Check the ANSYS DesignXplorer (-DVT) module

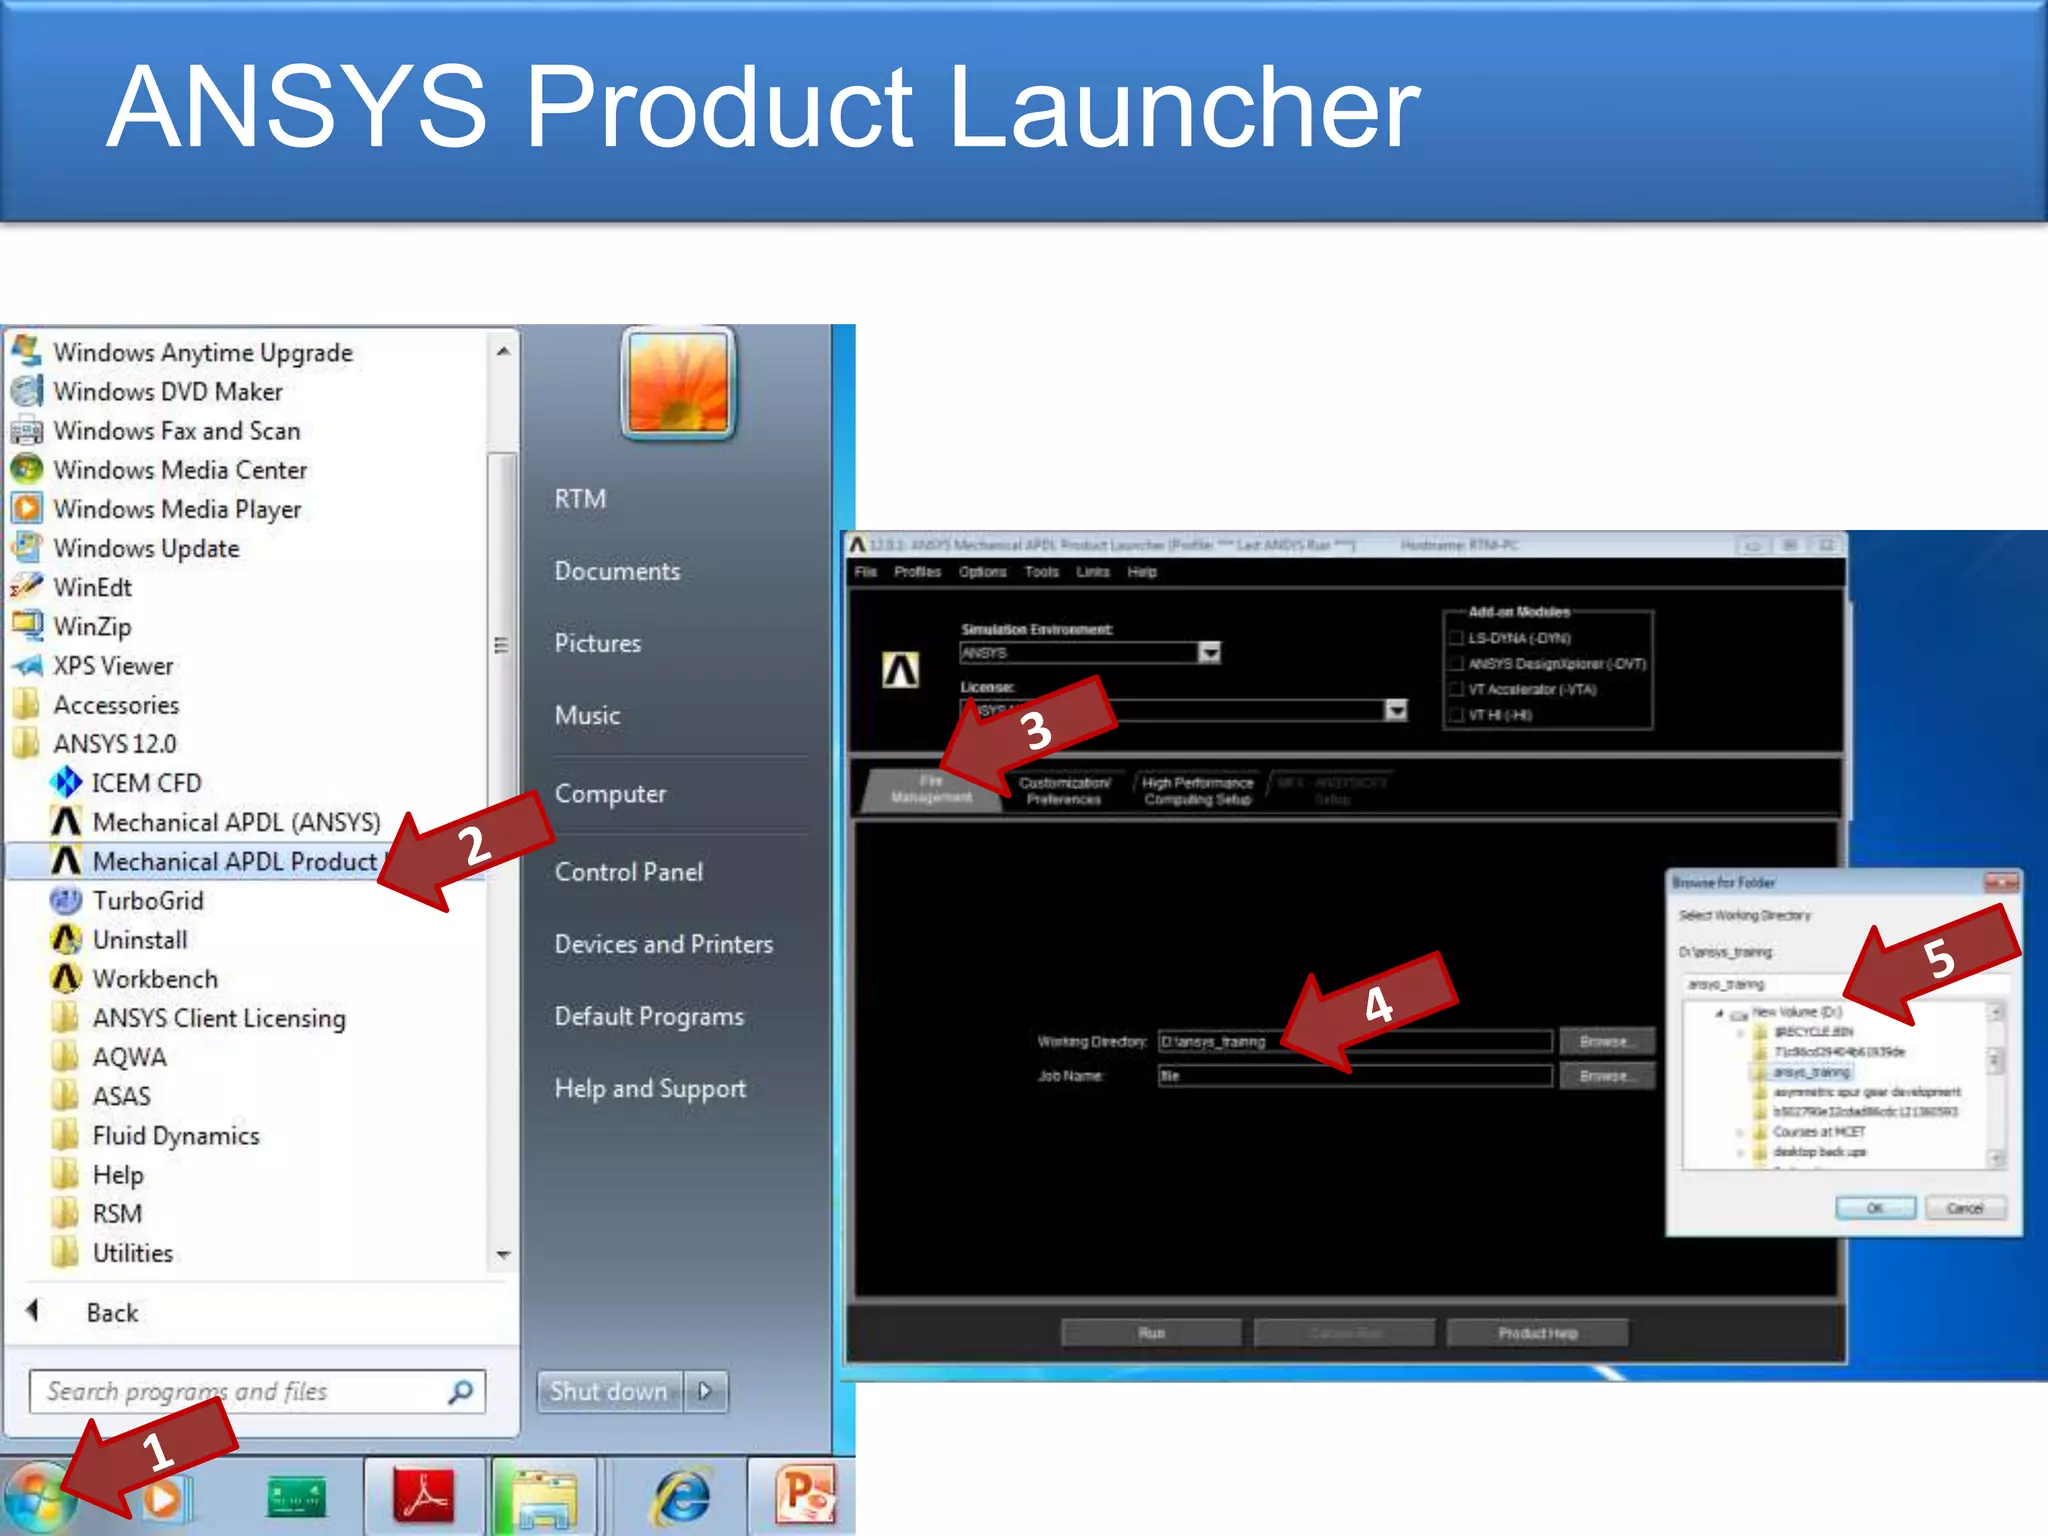tap(1456, 664)
